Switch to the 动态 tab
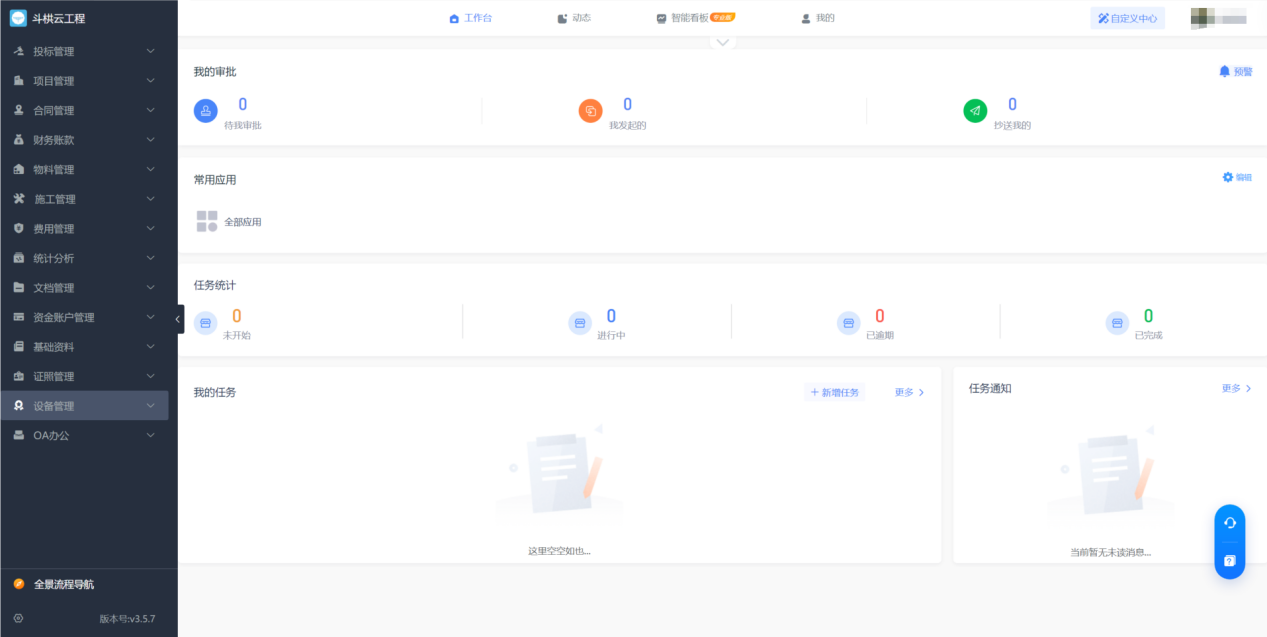The height and width of the screenshot is (637, 1267). (574, 18)
